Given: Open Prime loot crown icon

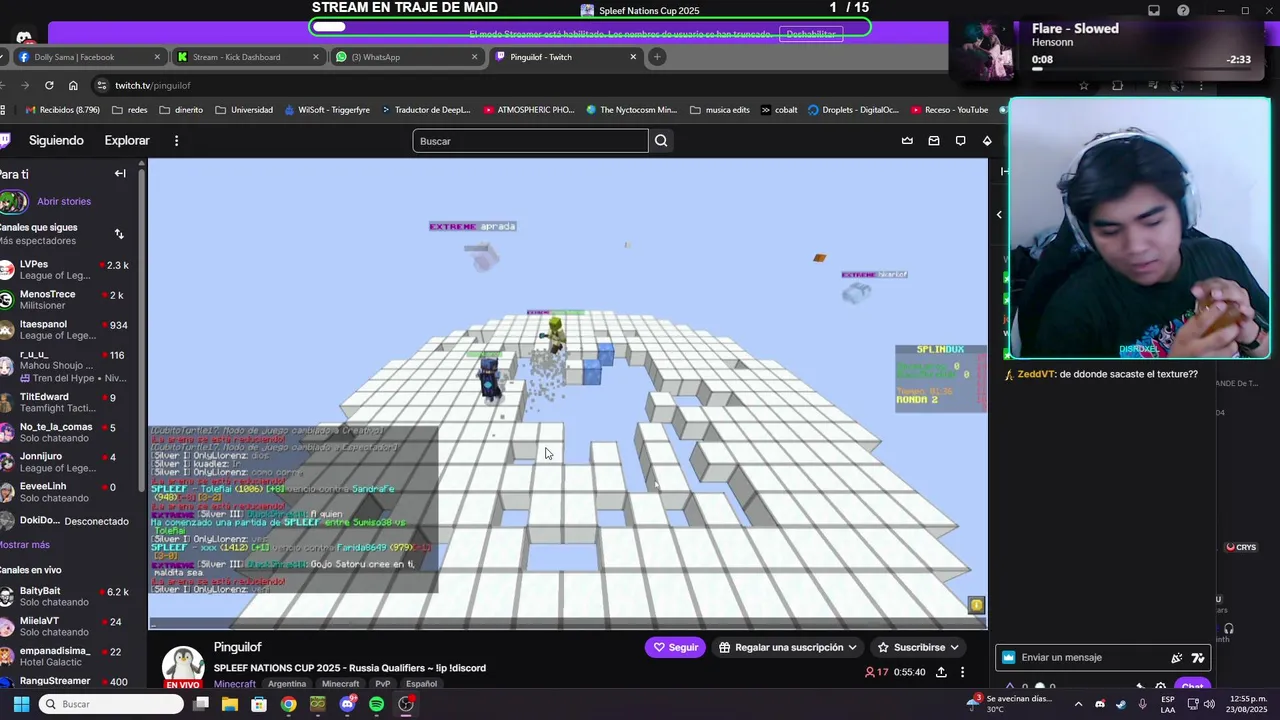Looking at the screenshot, I should click(907, 141).
